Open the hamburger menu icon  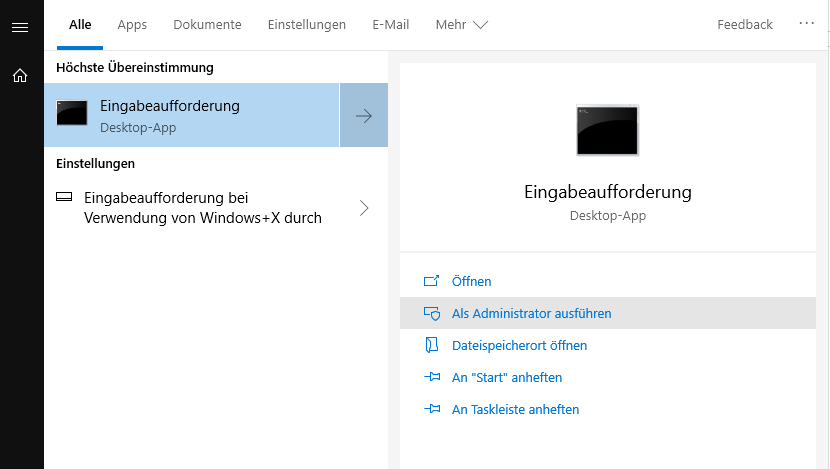coord(20,27)
